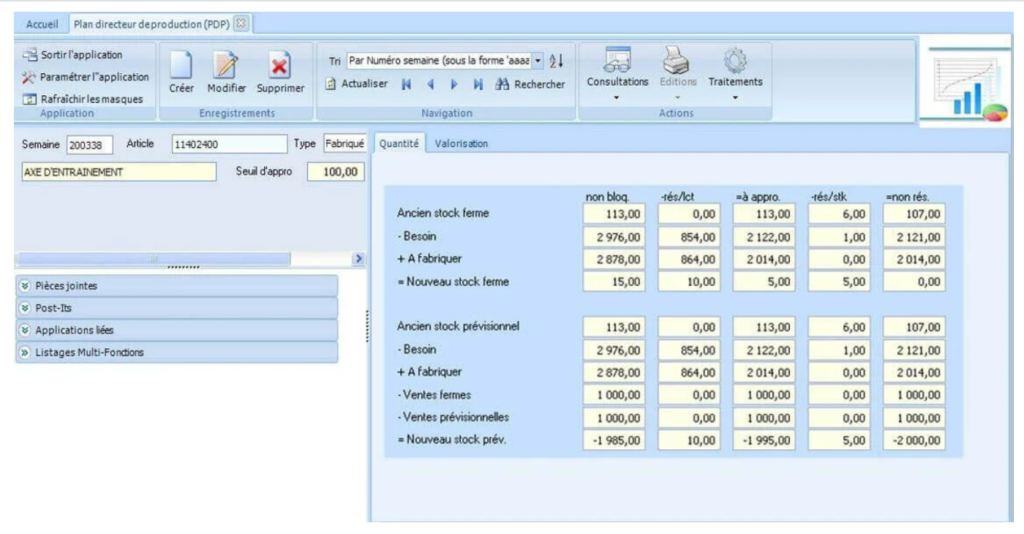Open the Tri sort criteria dropdown

538,61
